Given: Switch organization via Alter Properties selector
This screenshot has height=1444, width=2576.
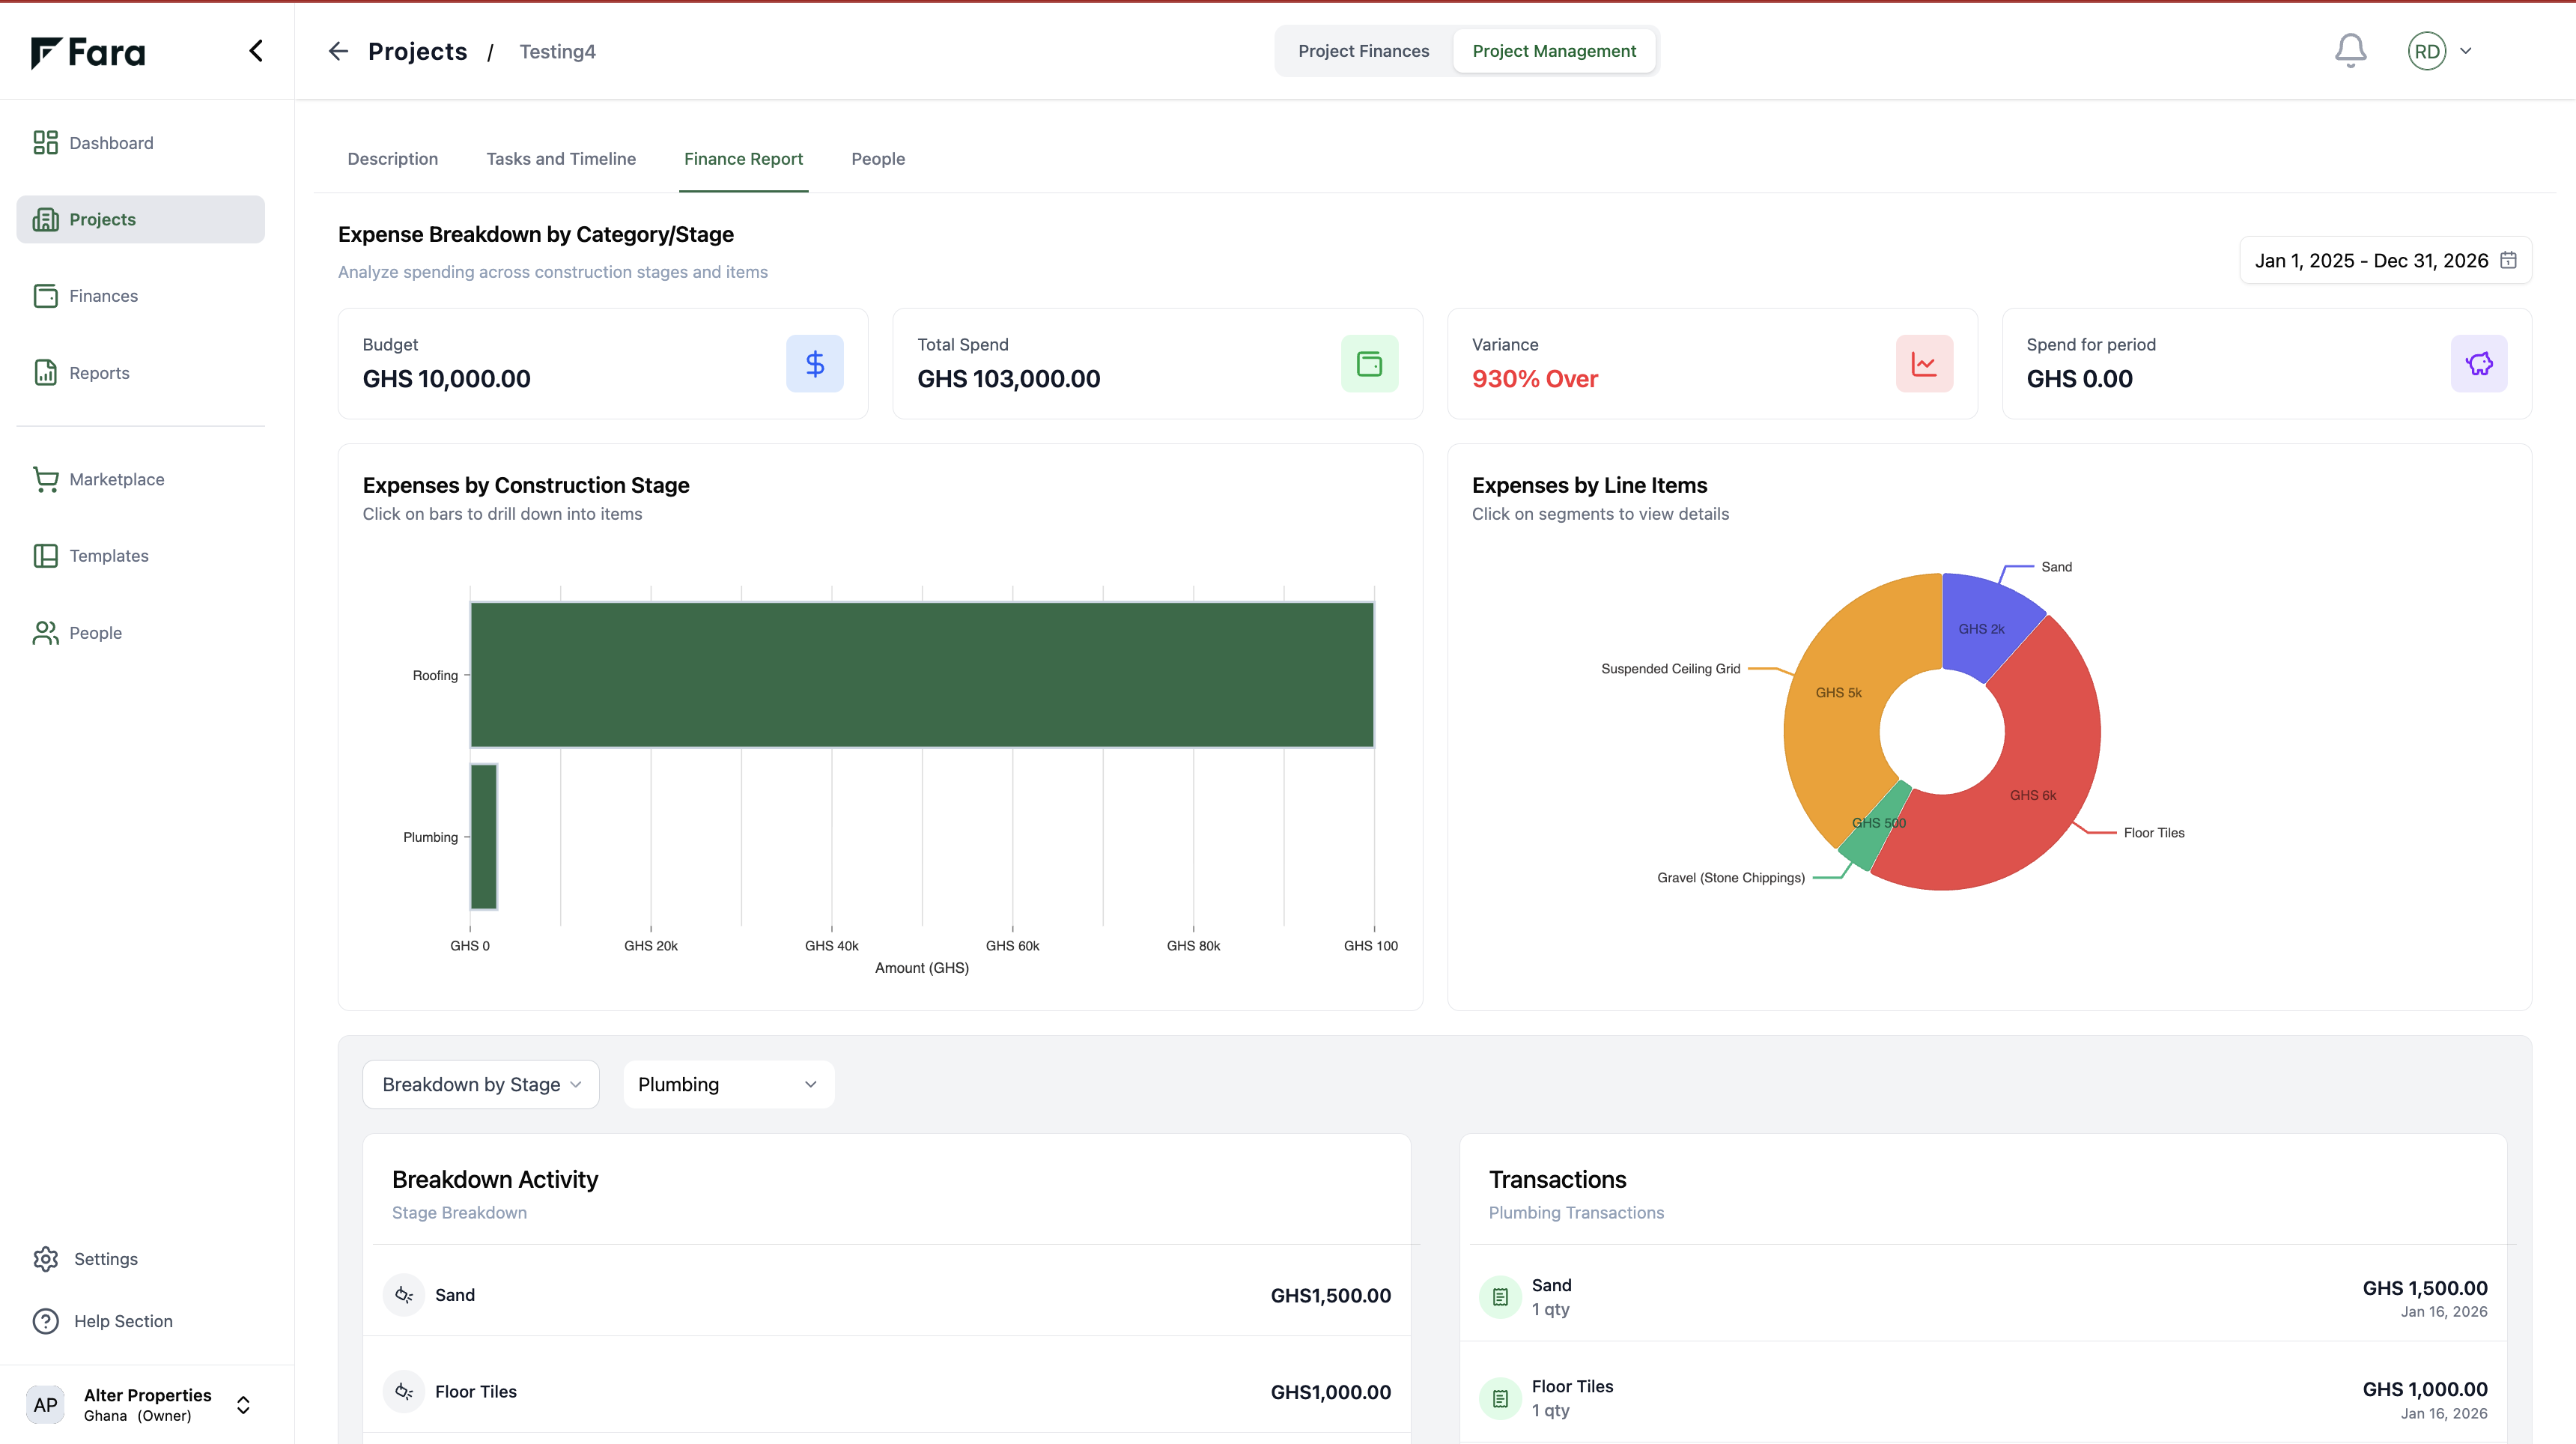Looking at the screenshot, I should coord(140,1405).
